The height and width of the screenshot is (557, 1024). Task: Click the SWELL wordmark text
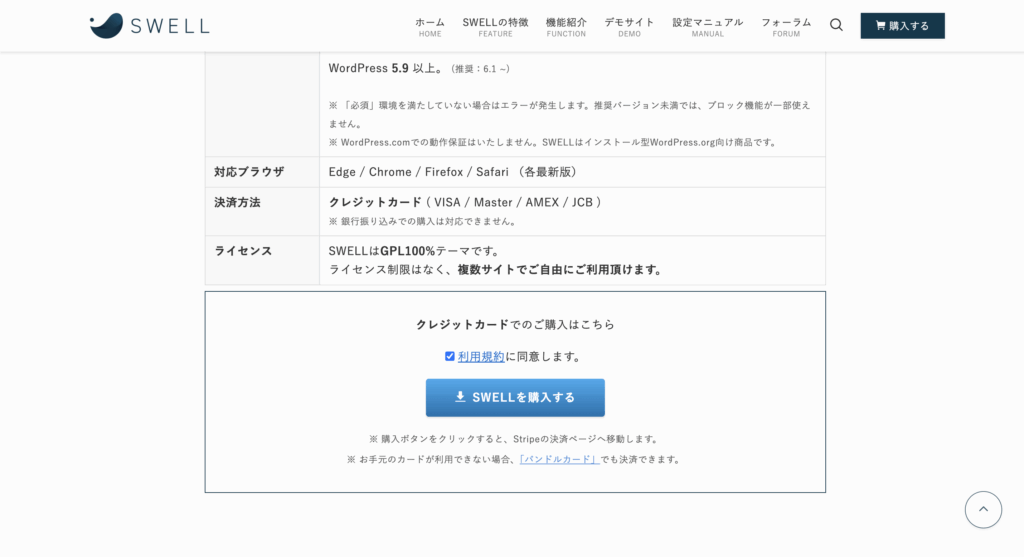[x=168, y=26]
